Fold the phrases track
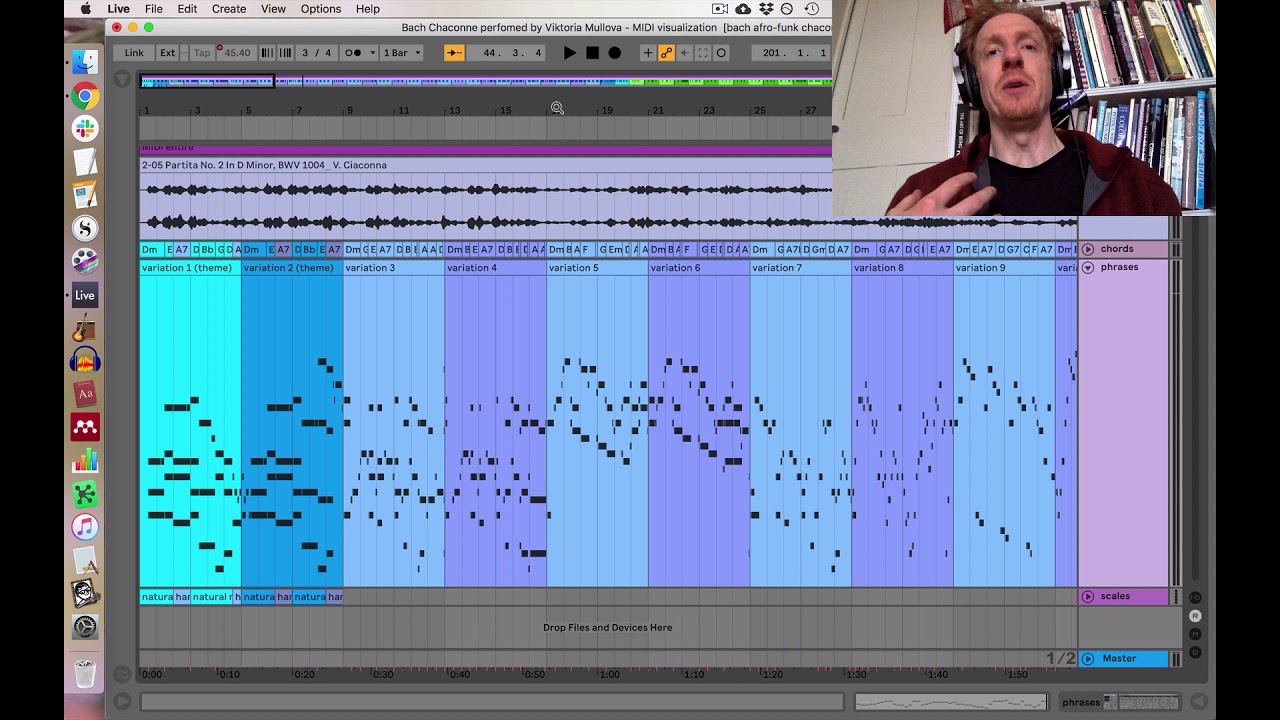This screenshot has height=720, width=1280. (x=1088, y=268)
